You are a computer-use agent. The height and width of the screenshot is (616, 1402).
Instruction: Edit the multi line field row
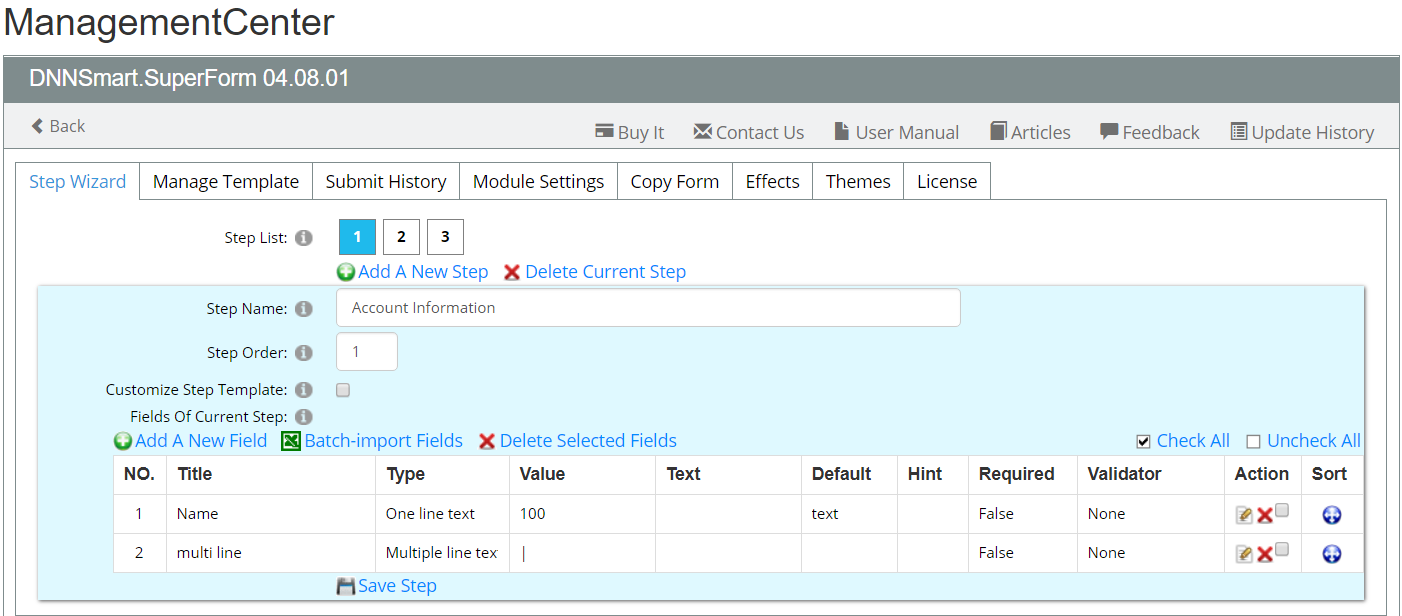tap(1244, 554)
